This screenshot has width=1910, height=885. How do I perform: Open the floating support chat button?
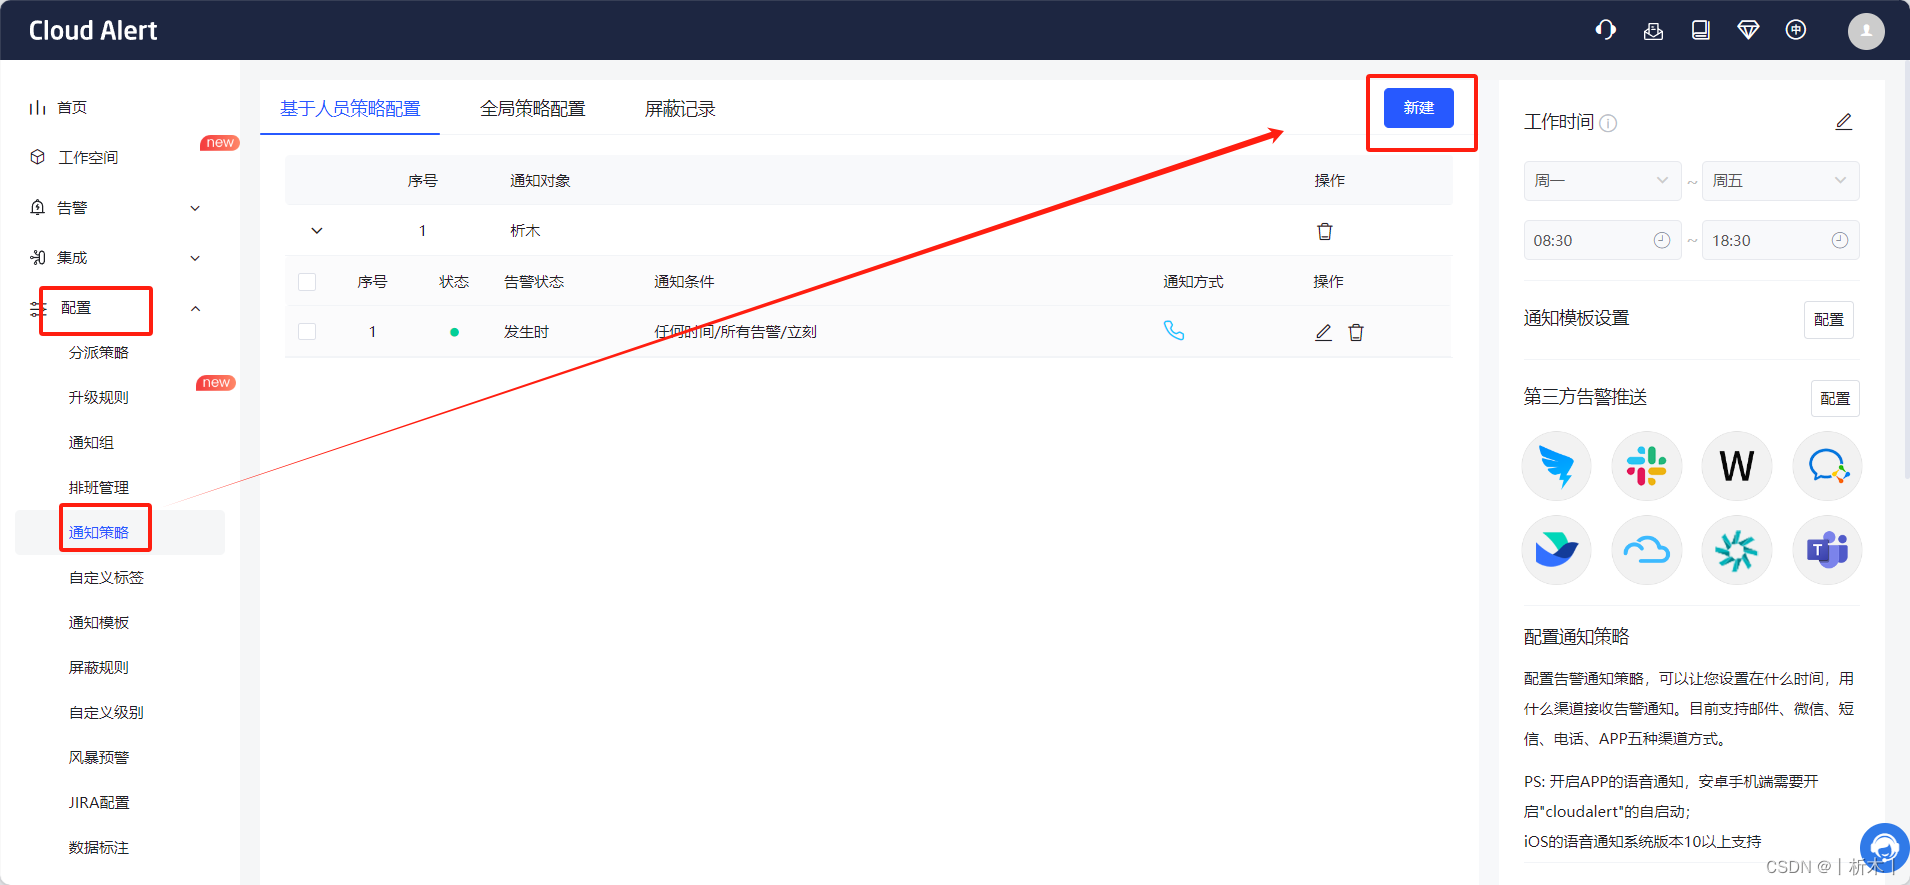(1885, 848)
